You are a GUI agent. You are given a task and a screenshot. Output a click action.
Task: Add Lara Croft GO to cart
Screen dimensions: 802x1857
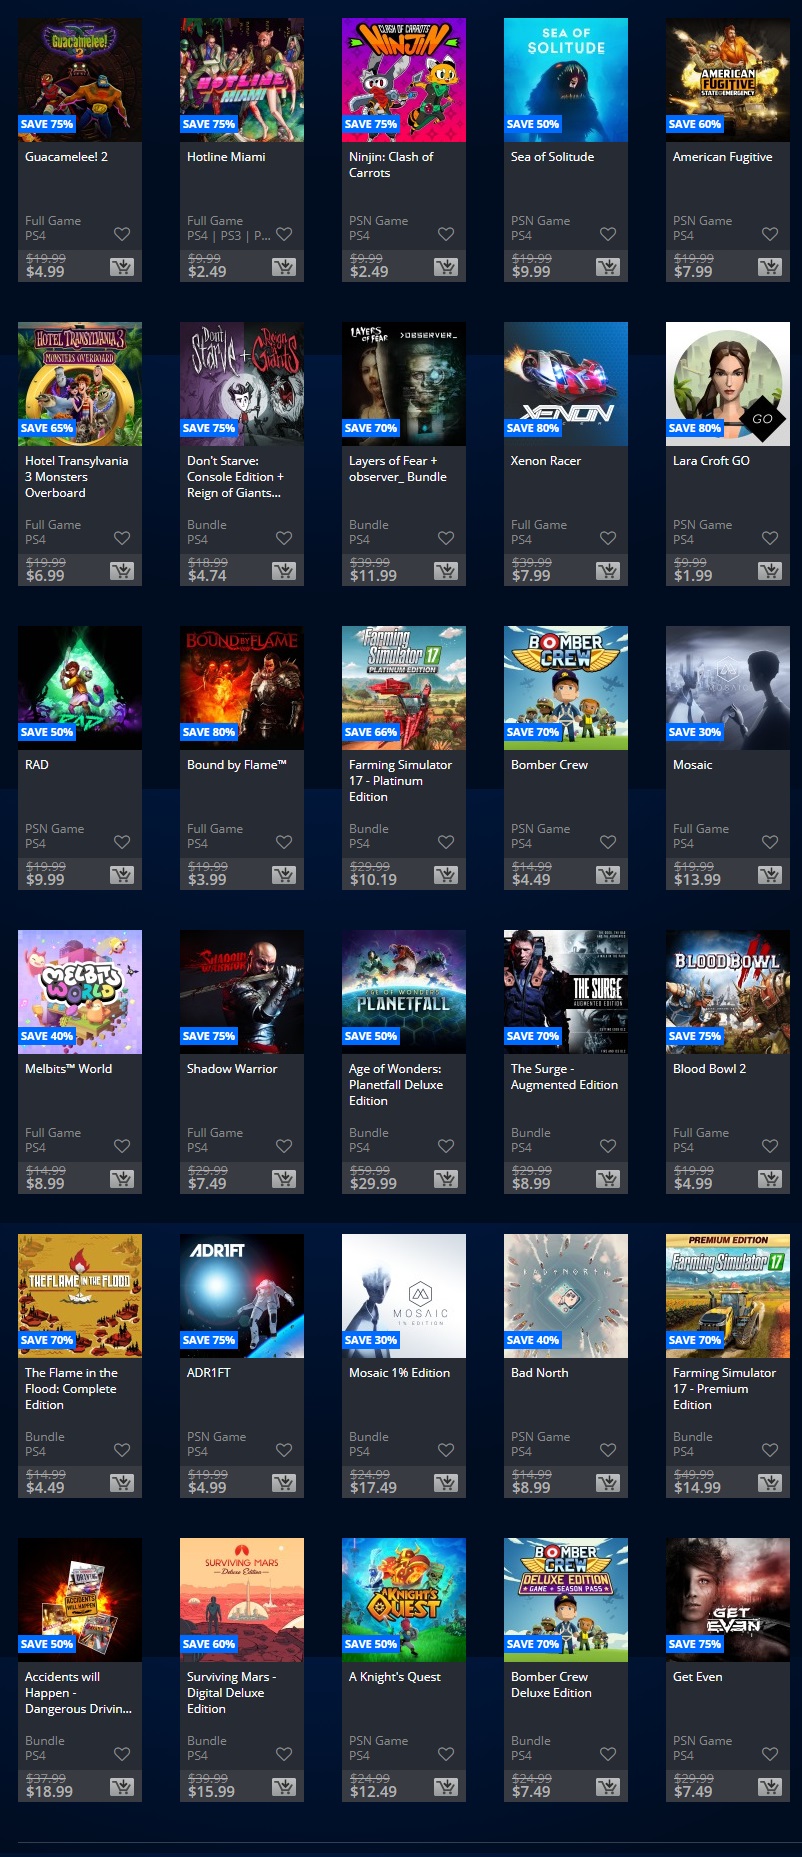click(769, 571)
